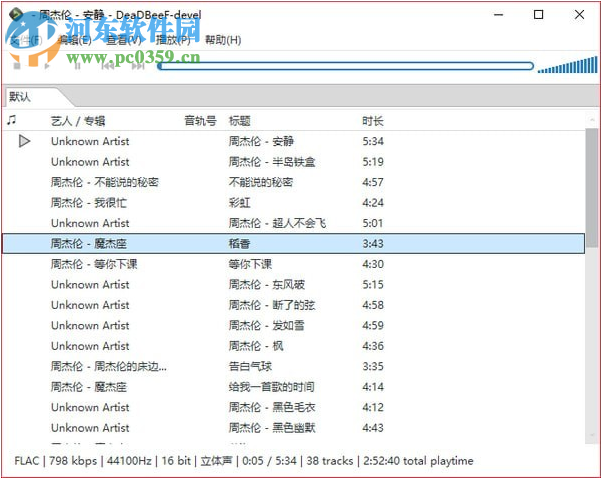Close the DeaDBeeF window
Viewport: 610px width, 485px height.
point(580,15)
